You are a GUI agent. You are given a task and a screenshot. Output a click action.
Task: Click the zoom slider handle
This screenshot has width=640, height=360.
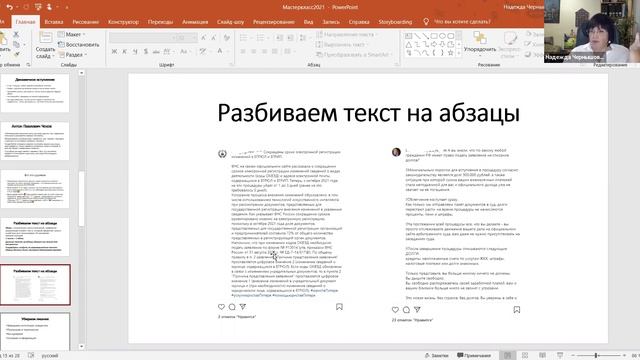point(596,356)
